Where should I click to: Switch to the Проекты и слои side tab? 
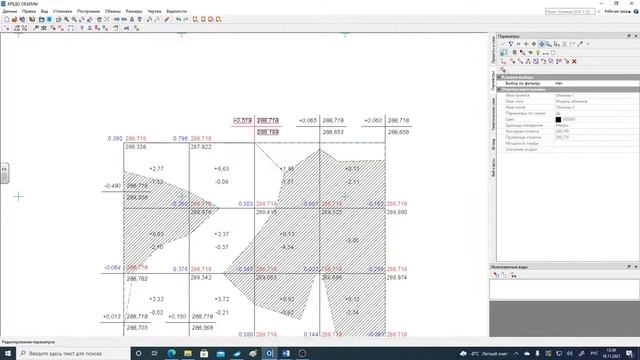pos(493,49)
